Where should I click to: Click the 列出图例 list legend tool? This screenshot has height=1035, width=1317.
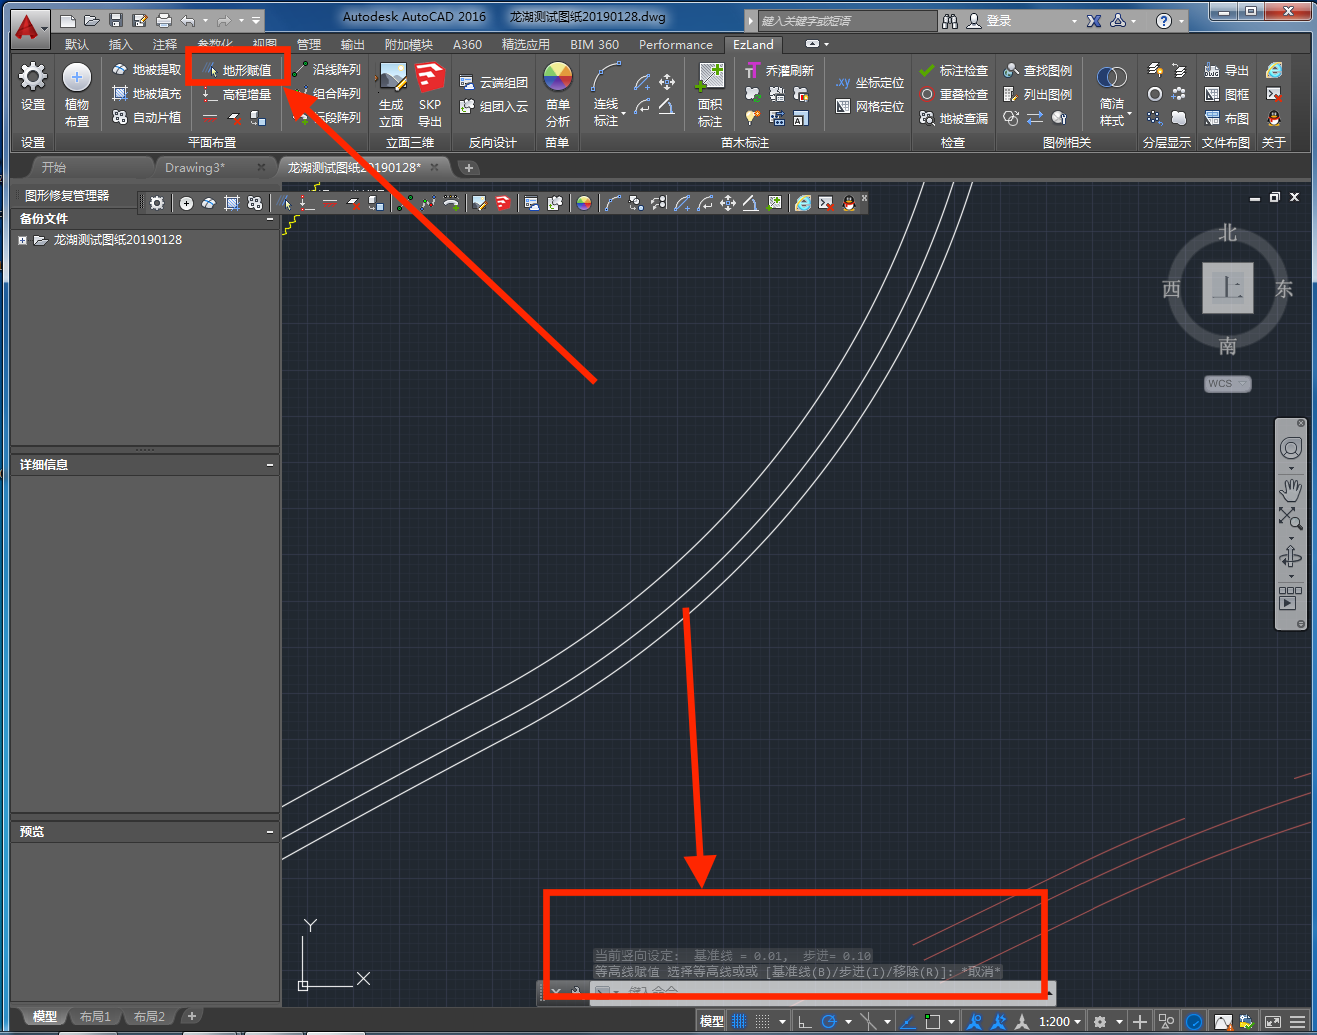tap(1038, 94)
